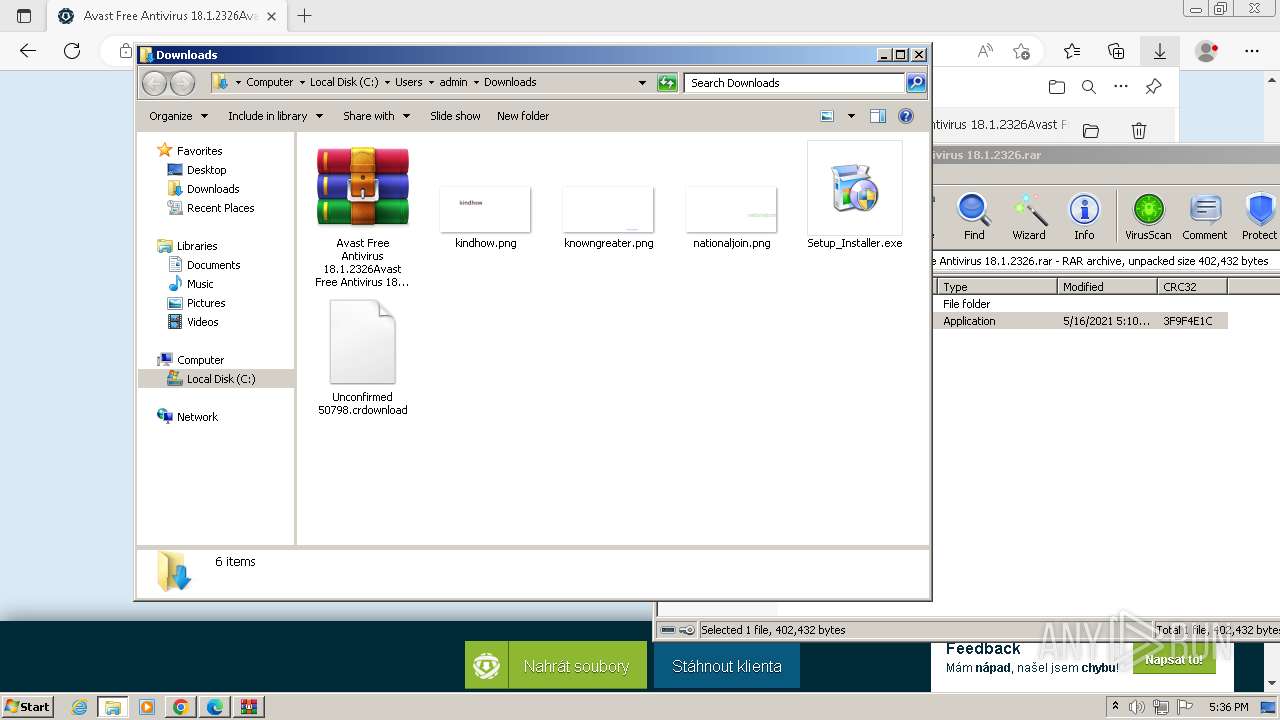Select Computer in navigation pane
Viewport: 1280px width, 720px height.
(x=200, y=360)
